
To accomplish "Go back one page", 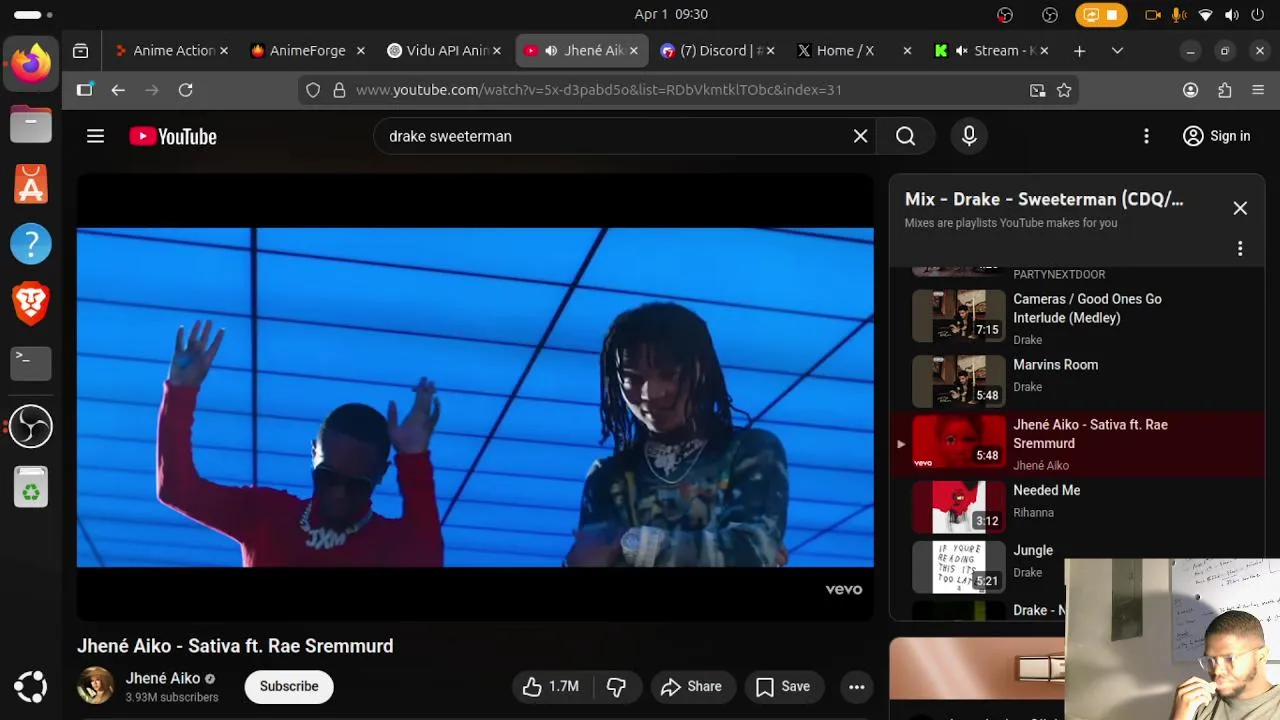I will coord(118,90).
